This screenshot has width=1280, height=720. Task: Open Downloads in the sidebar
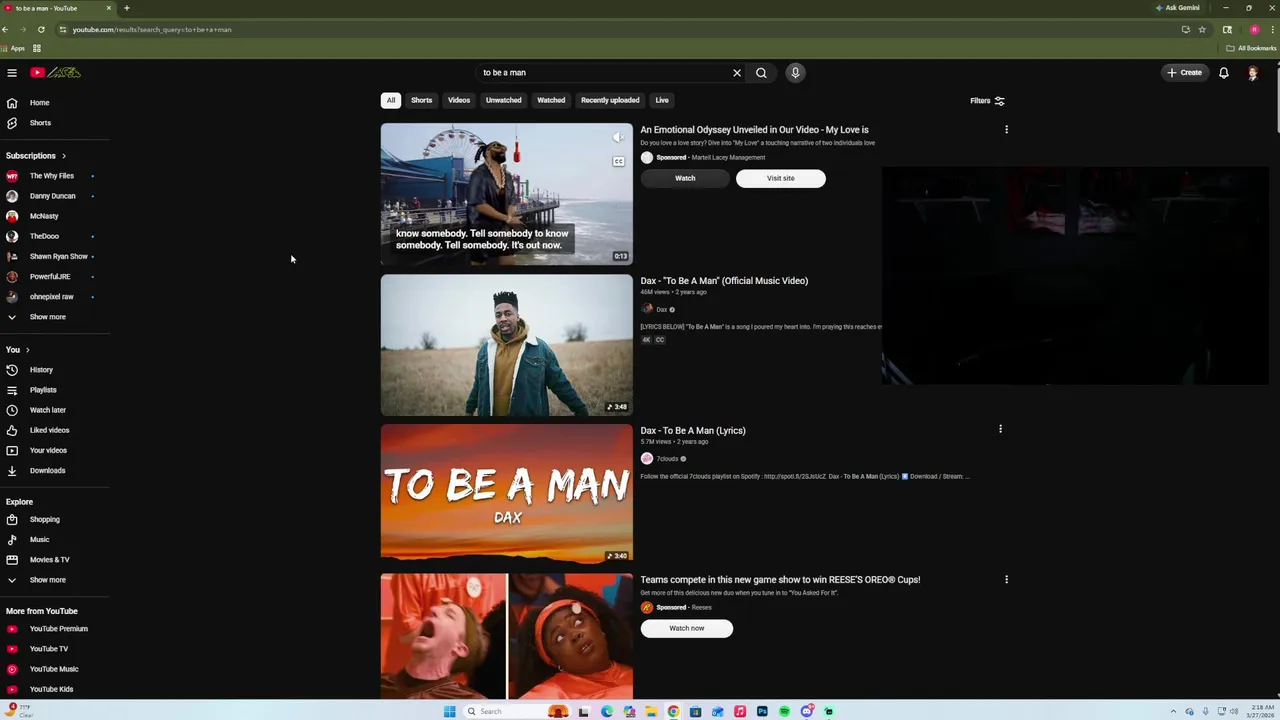[47, 470]
